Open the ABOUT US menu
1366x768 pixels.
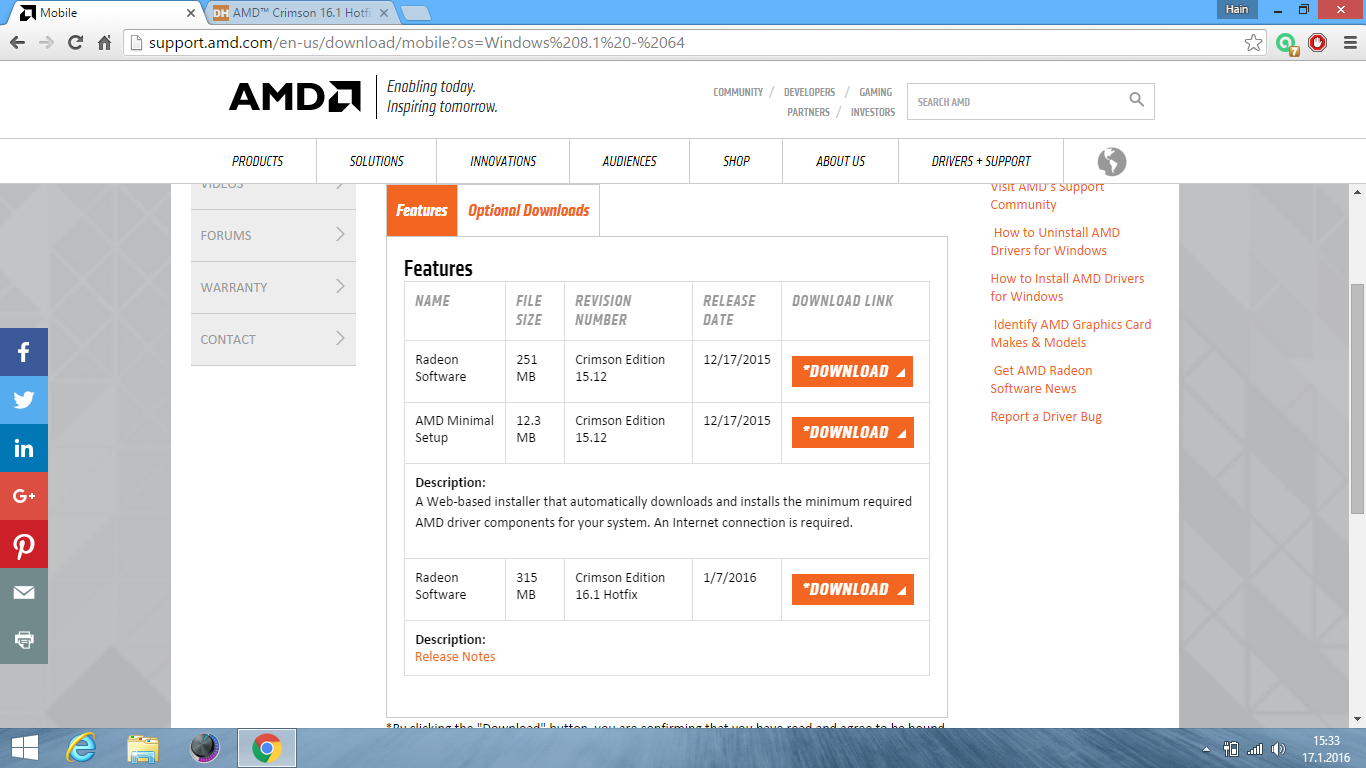point(841,161)
